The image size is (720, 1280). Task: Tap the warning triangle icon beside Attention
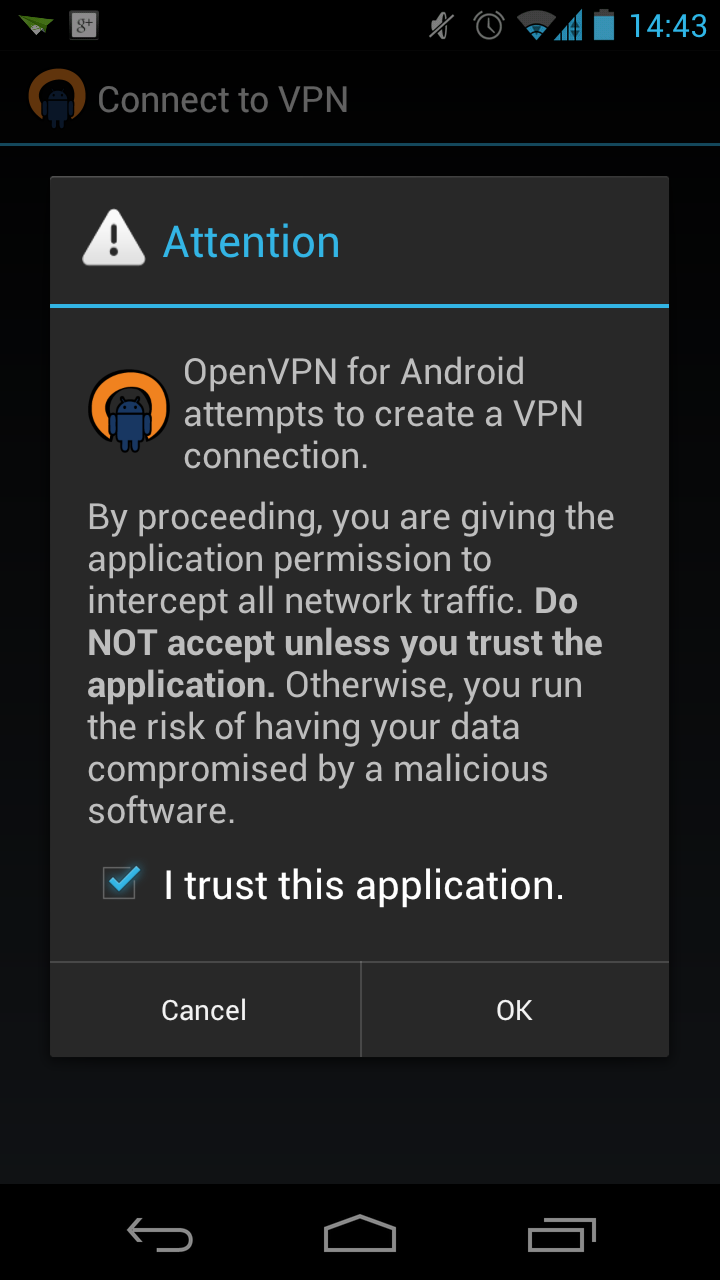[x=113, y=238]
